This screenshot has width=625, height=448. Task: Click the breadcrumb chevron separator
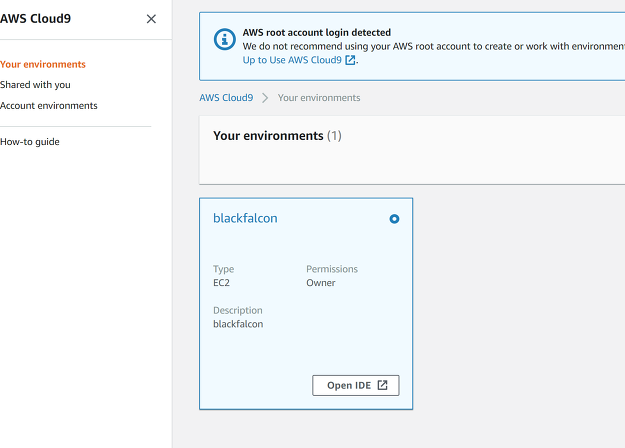[x=265, y=98]
